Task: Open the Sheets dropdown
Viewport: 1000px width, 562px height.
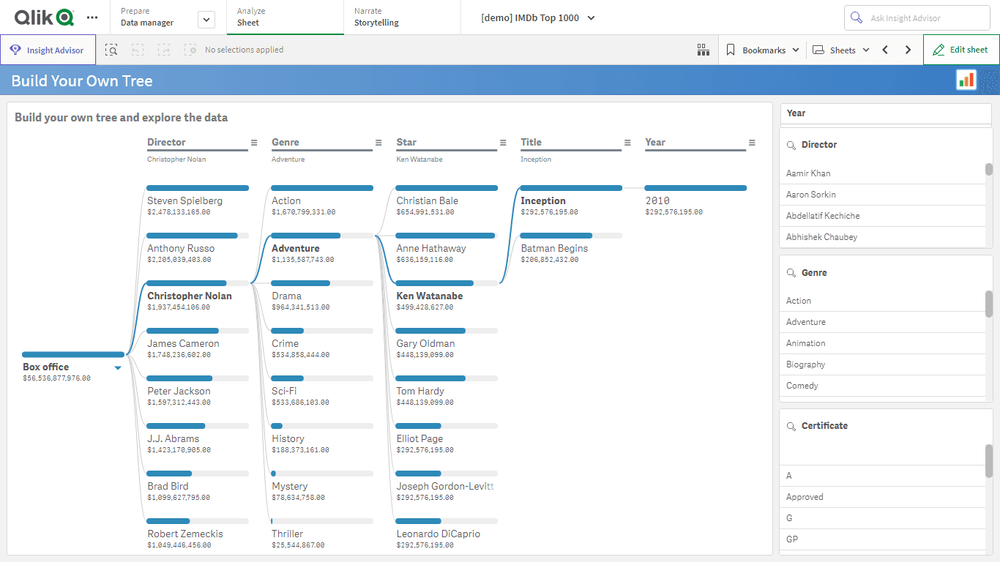Action: pyautogui.click(x=841, y=50)
